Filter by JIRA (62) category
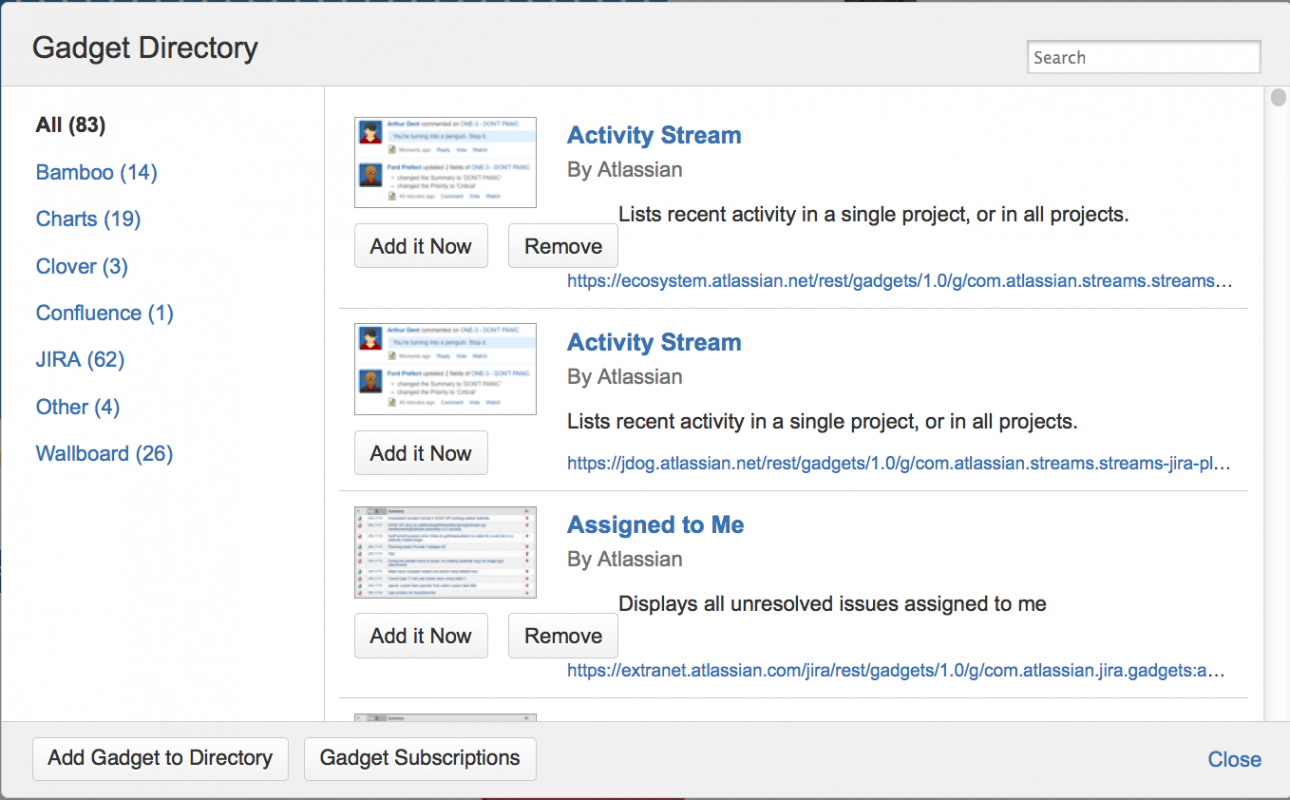The width and height of the screenshot is (1290, 800). click(x=80, y=360)
